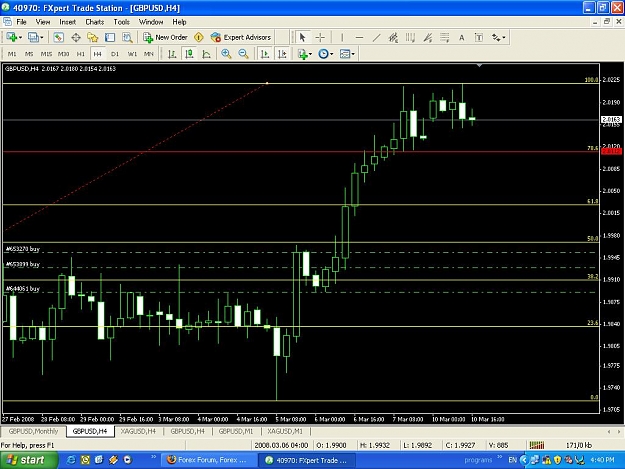Switch chart to M30 timeframe
Viewport: 625px width, 469px height.
point(63,54)
